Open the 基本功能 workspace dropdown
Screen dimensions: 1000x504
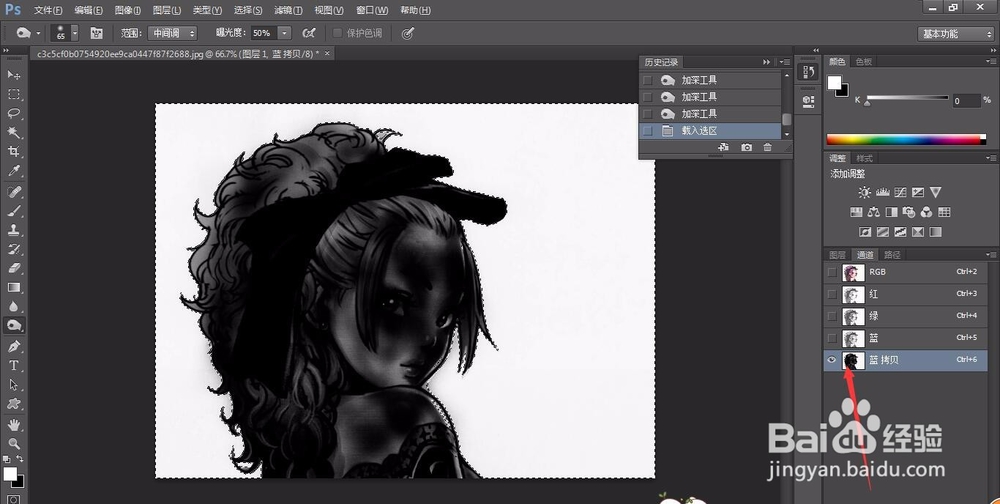point(955,34)
